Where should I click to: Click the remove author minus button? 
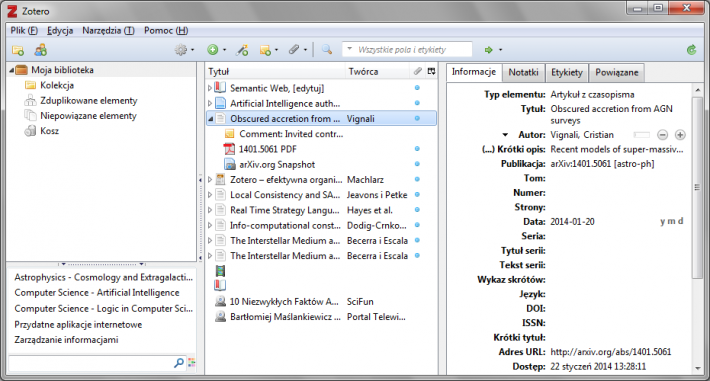pyautogui.click(x=662, y=135)
